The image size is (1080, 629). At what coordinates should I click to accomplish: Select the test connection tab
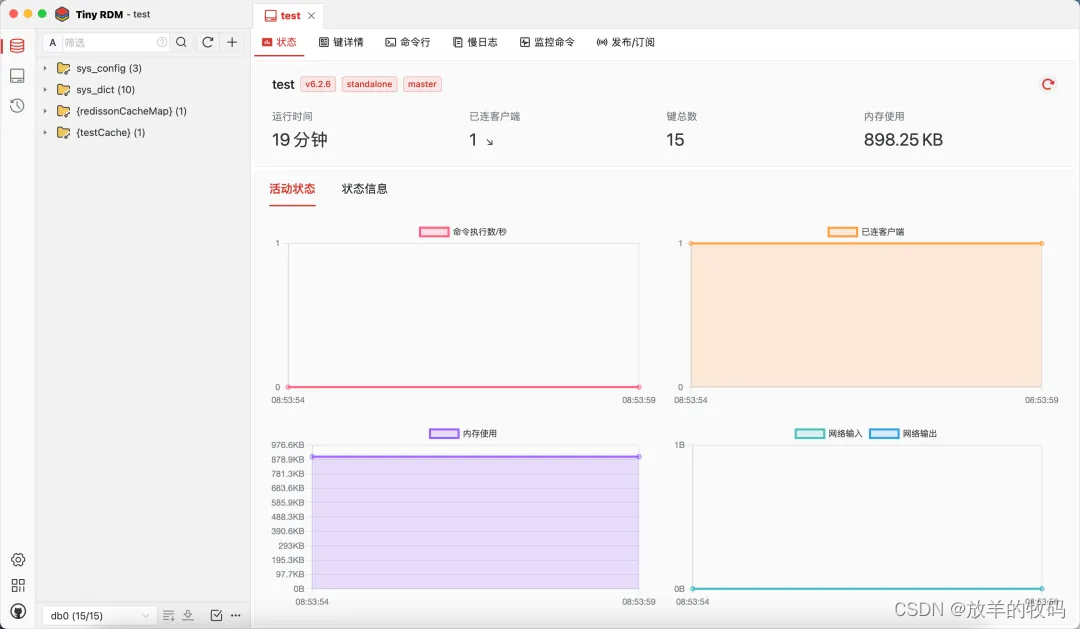point(288,15)
